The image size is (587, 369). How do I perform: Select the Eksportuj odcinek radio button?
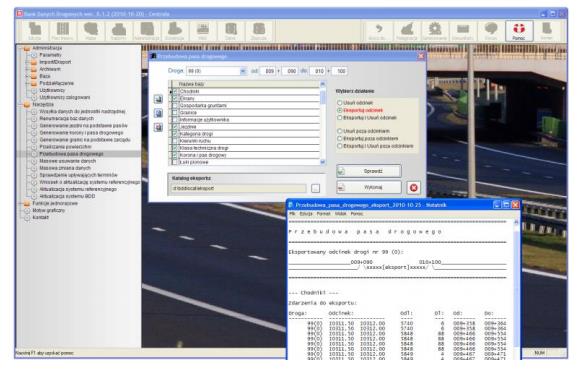pos(340,110)
